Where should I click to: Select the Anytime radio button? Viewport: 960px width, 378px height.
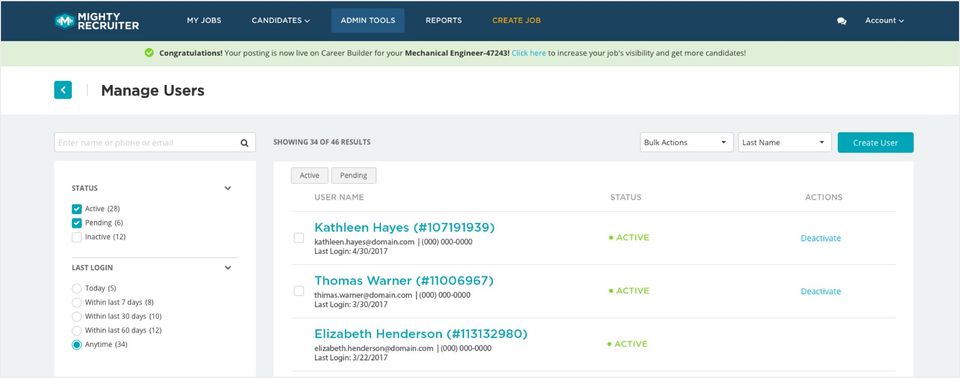(x=77, y=345)
